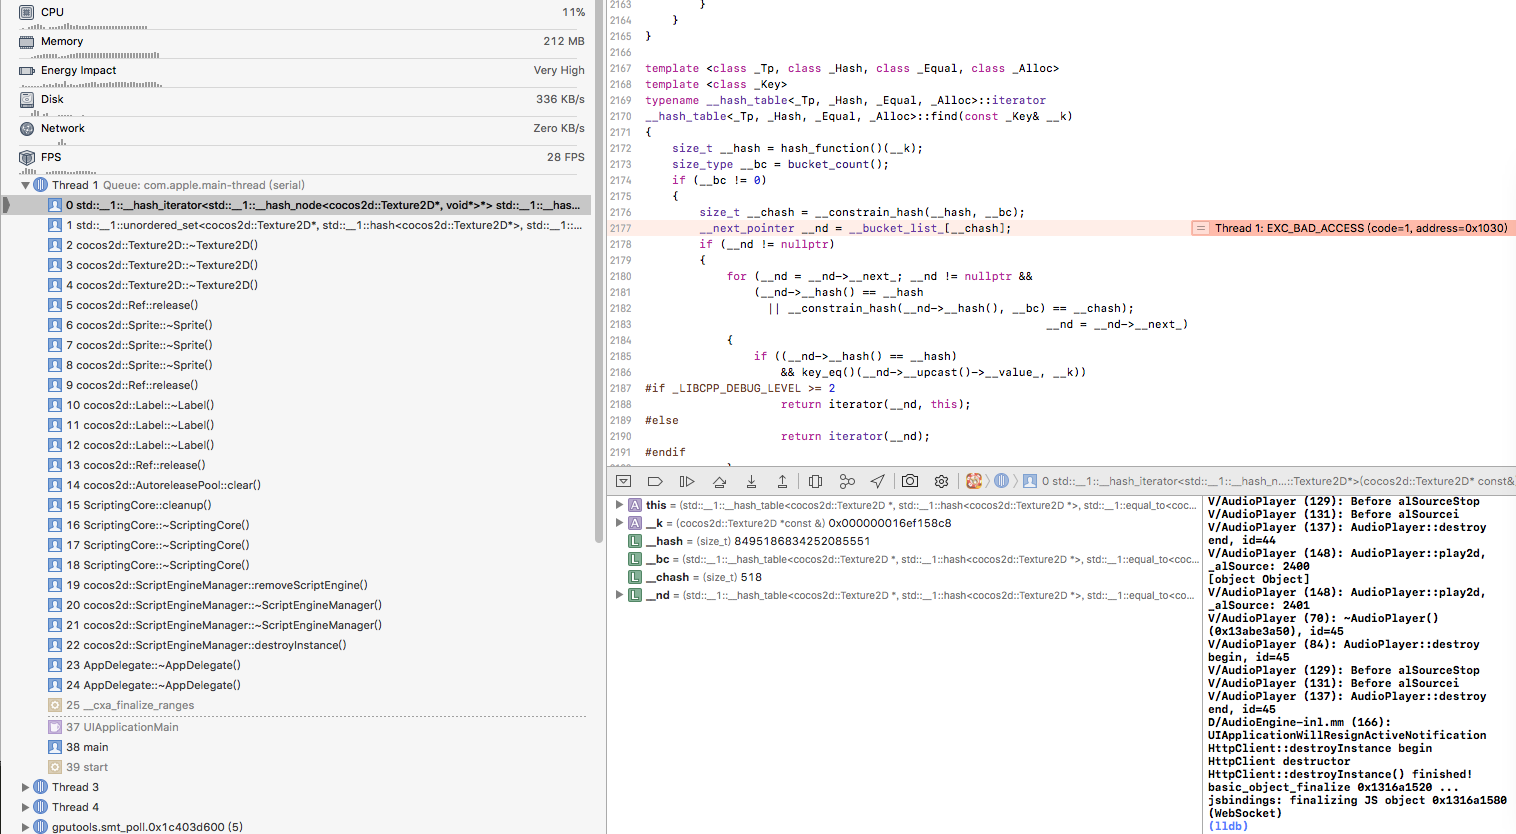
Task: Expand the __nd variable disclosure triangle
Action: tap(620, 595)
